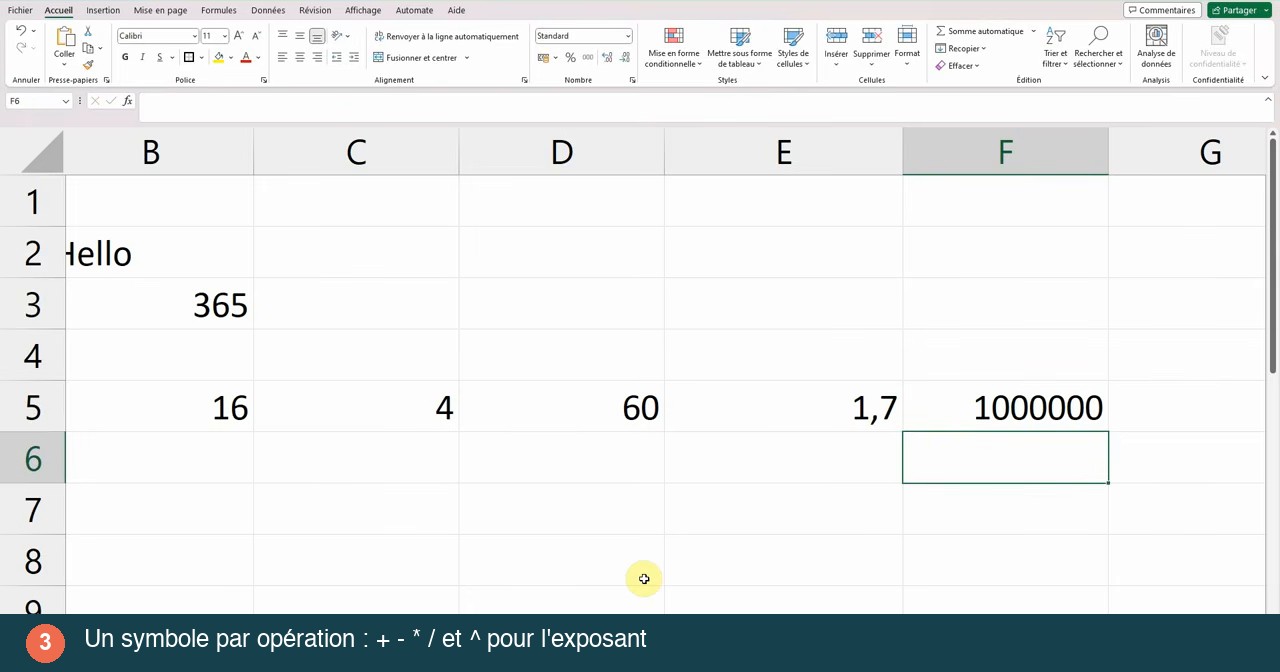Click the Partager button
Screen dimensions: 1280x672
1239,10
